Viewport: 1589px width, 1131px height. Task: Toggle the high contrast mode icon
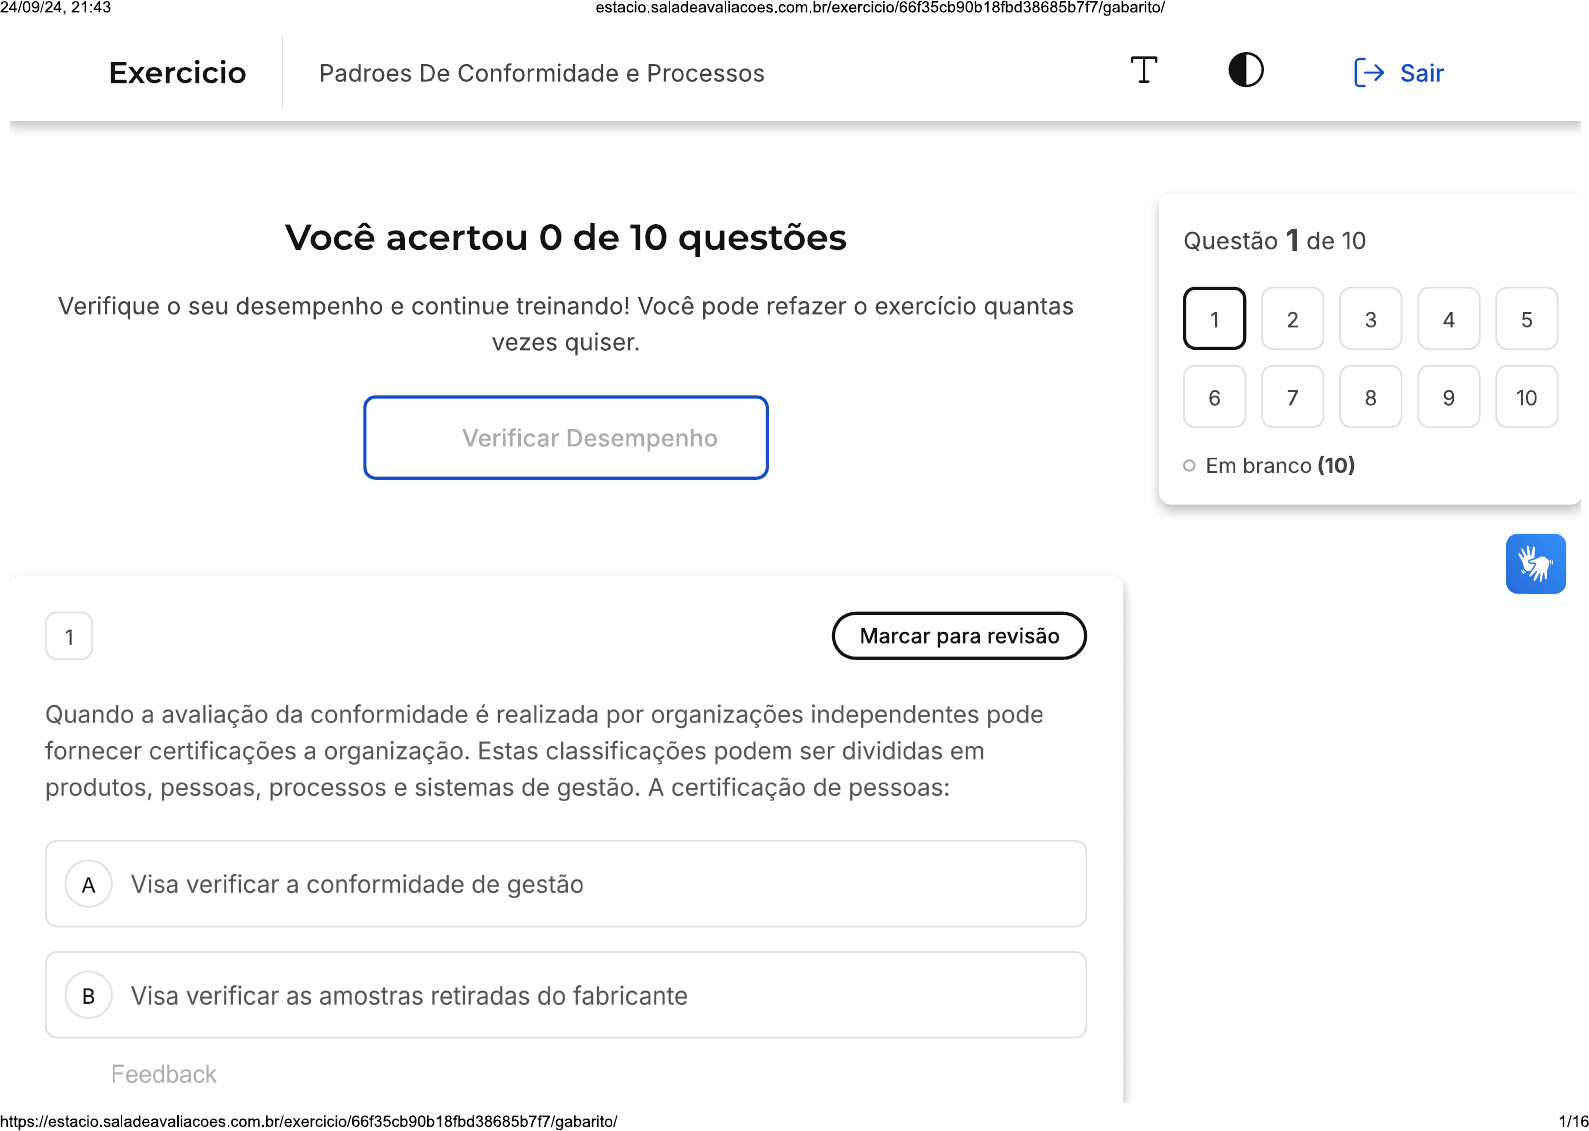(1246, 71)
